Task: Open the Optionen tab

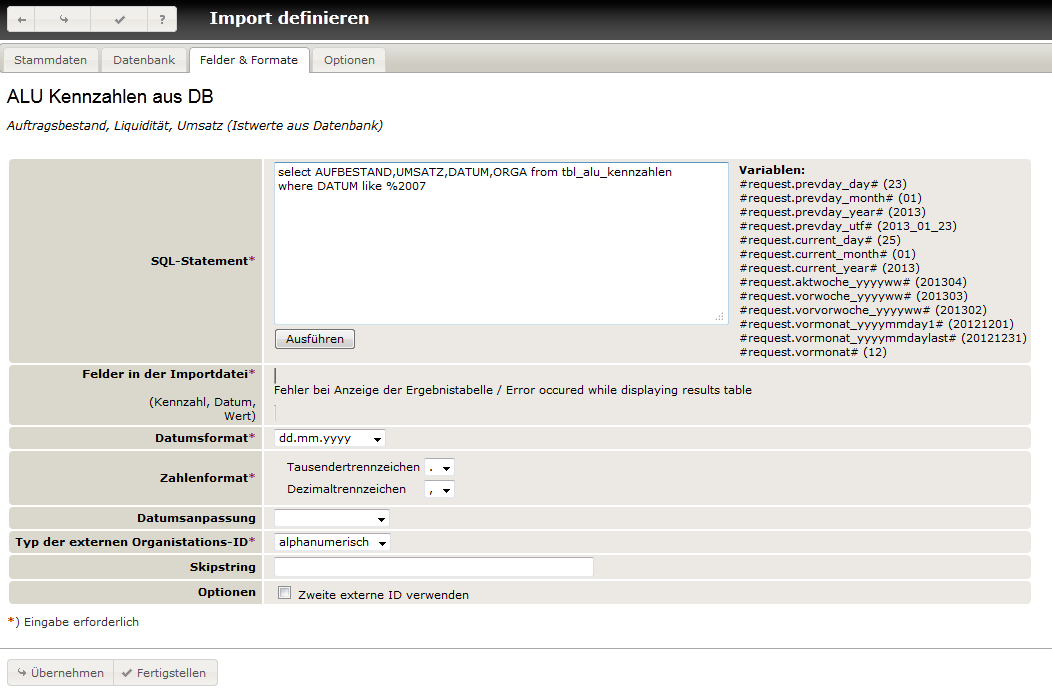Action: 349,60
